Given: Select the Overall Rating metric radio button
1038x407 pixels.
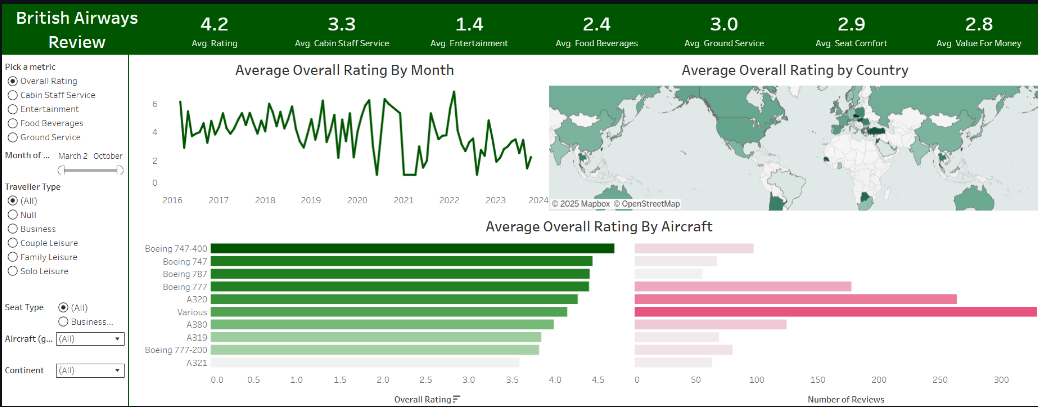Looking at the screenshot, I should tap(13, 81).
